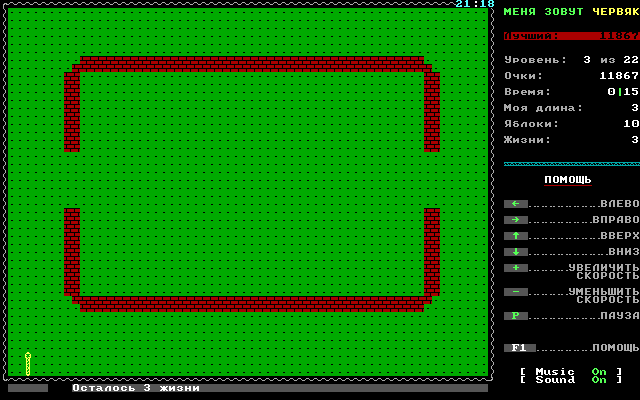This screenshot has height=400, width=640.
Task: Click the Очки score value 11867
Action: tap(619, 76)
